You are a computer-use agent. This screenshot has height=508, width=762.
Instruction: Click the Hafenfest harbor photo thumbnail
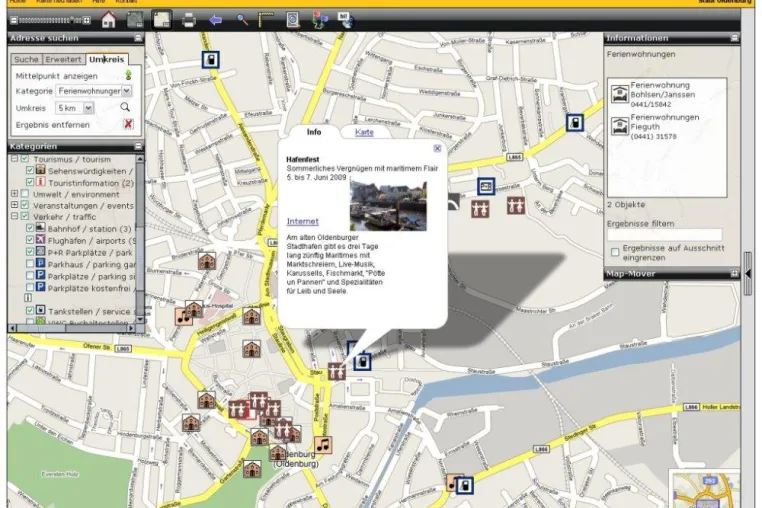[x=388, y=206]
